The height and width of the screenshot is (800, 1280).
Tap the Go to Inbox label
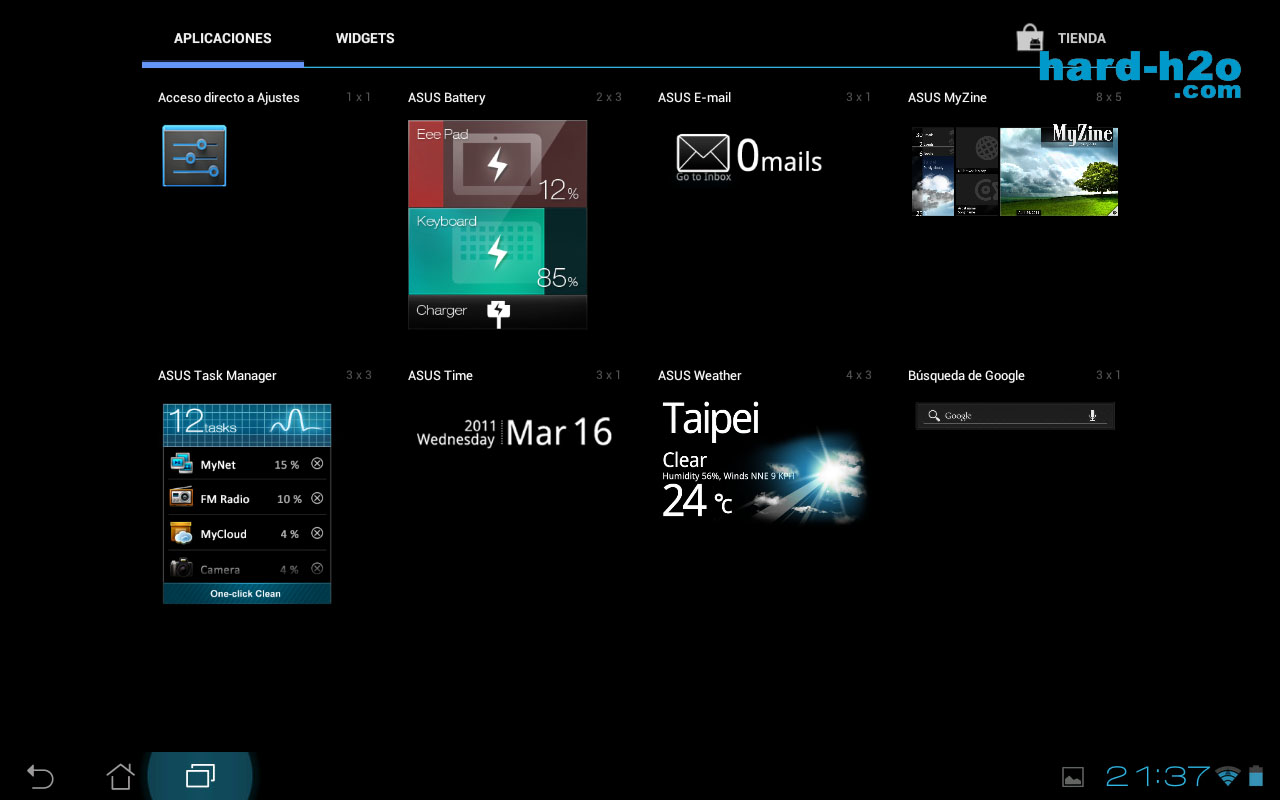click(703, 177)
